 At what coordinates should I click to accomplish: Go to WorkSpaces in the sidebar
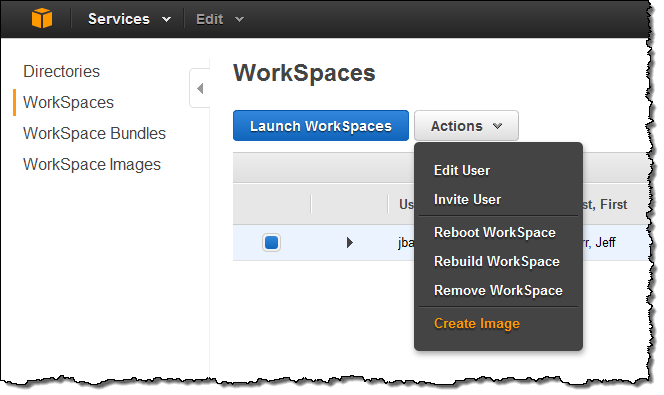click(x=68, y=102)
